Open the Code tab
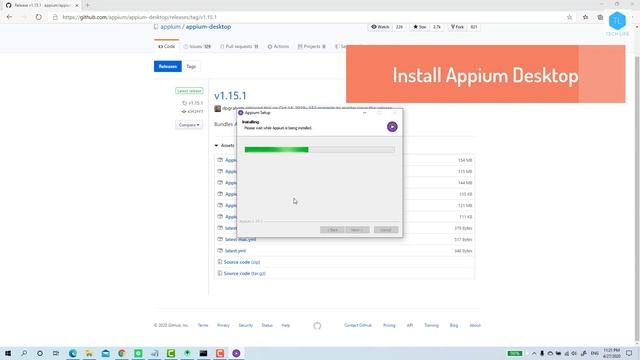Image resolution: width=640 pixels, height=360 pixels. click(167, 47)
